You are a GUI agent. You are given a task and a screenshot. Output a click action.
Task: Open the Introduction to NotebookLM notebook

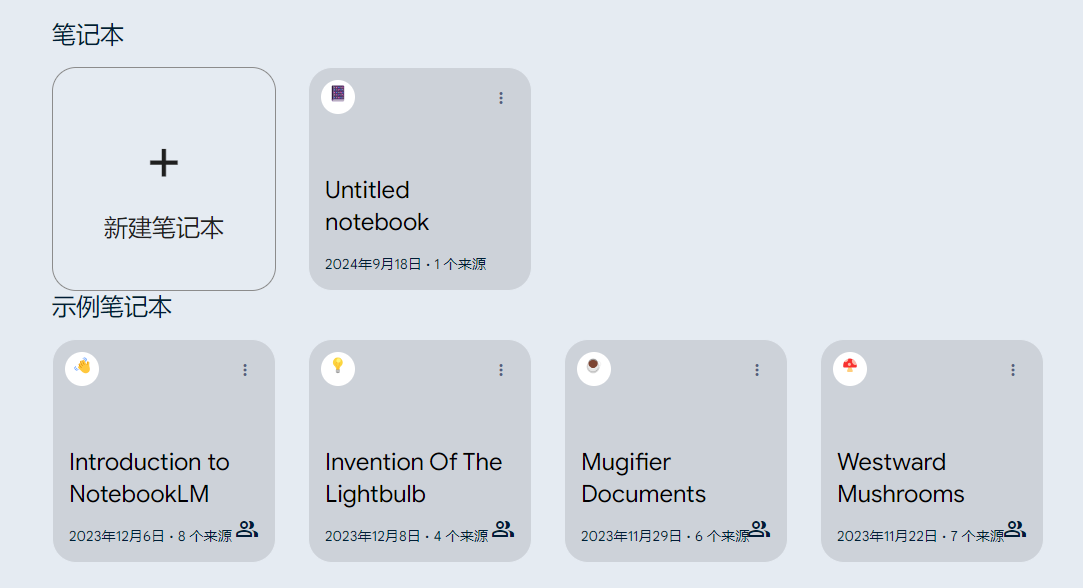[x=149, y=478]
